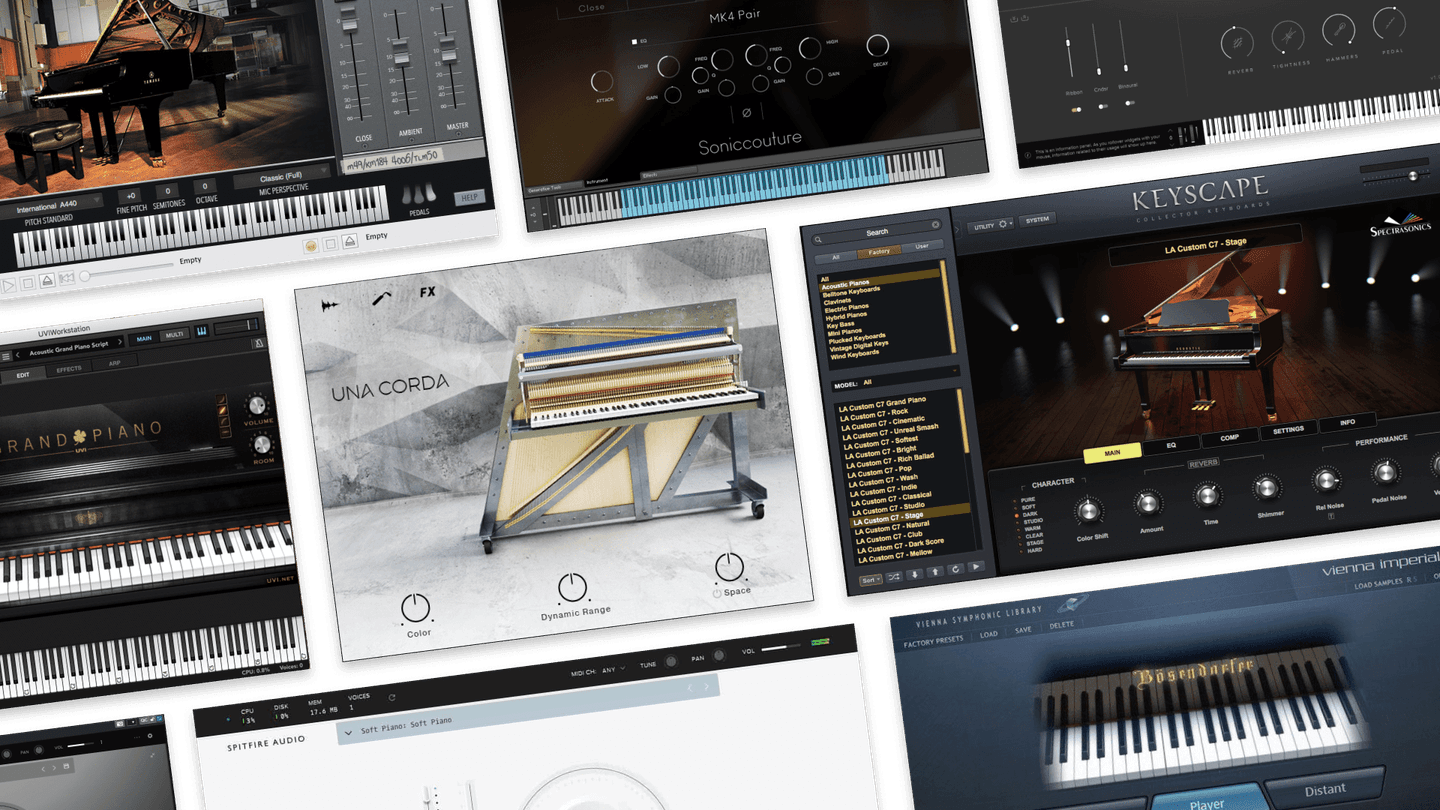
Task: Toggle the TUNE knob switch in Spitfire Audio
Action: click(671, 662)
